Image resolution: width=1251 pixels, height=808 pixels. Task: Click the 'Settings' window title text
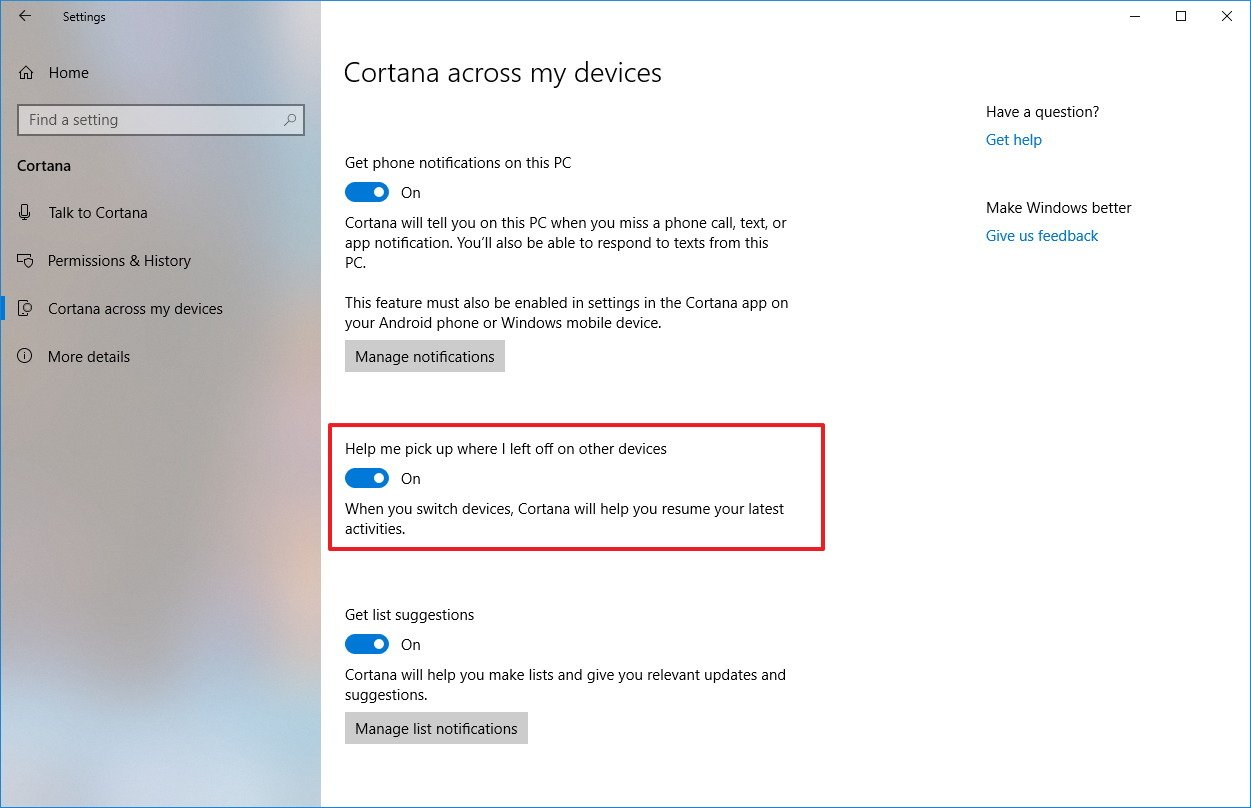84,17
